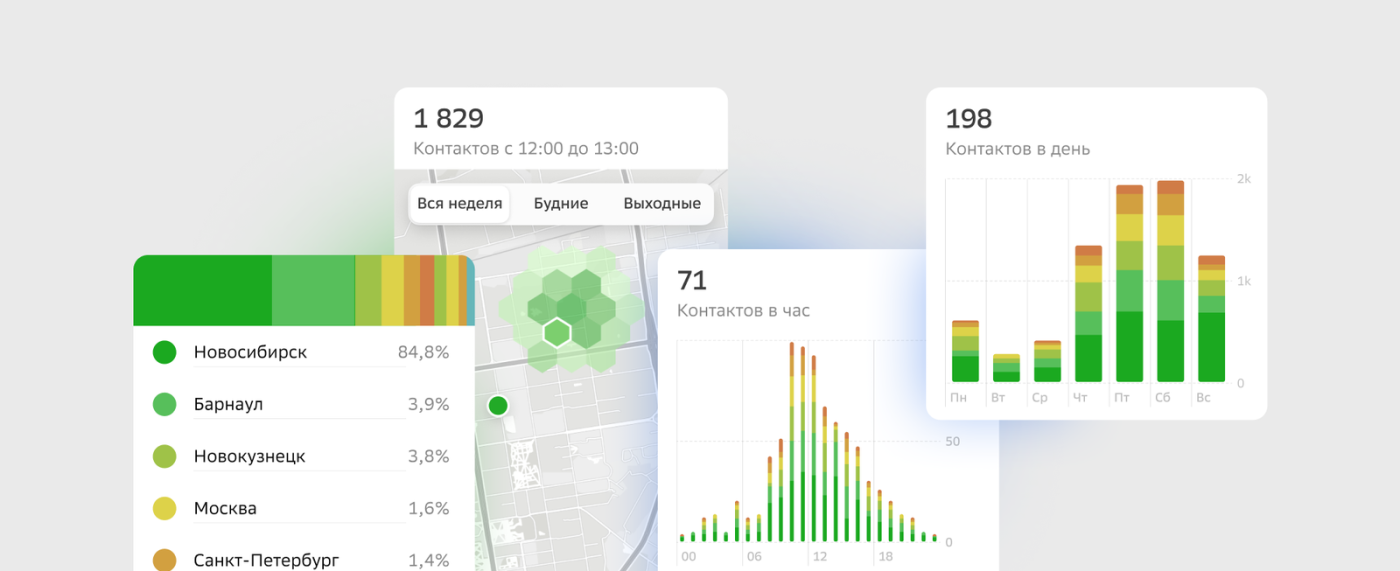
Task: Click the Sunday (Вс) bar in chart
Action: 1211,319
